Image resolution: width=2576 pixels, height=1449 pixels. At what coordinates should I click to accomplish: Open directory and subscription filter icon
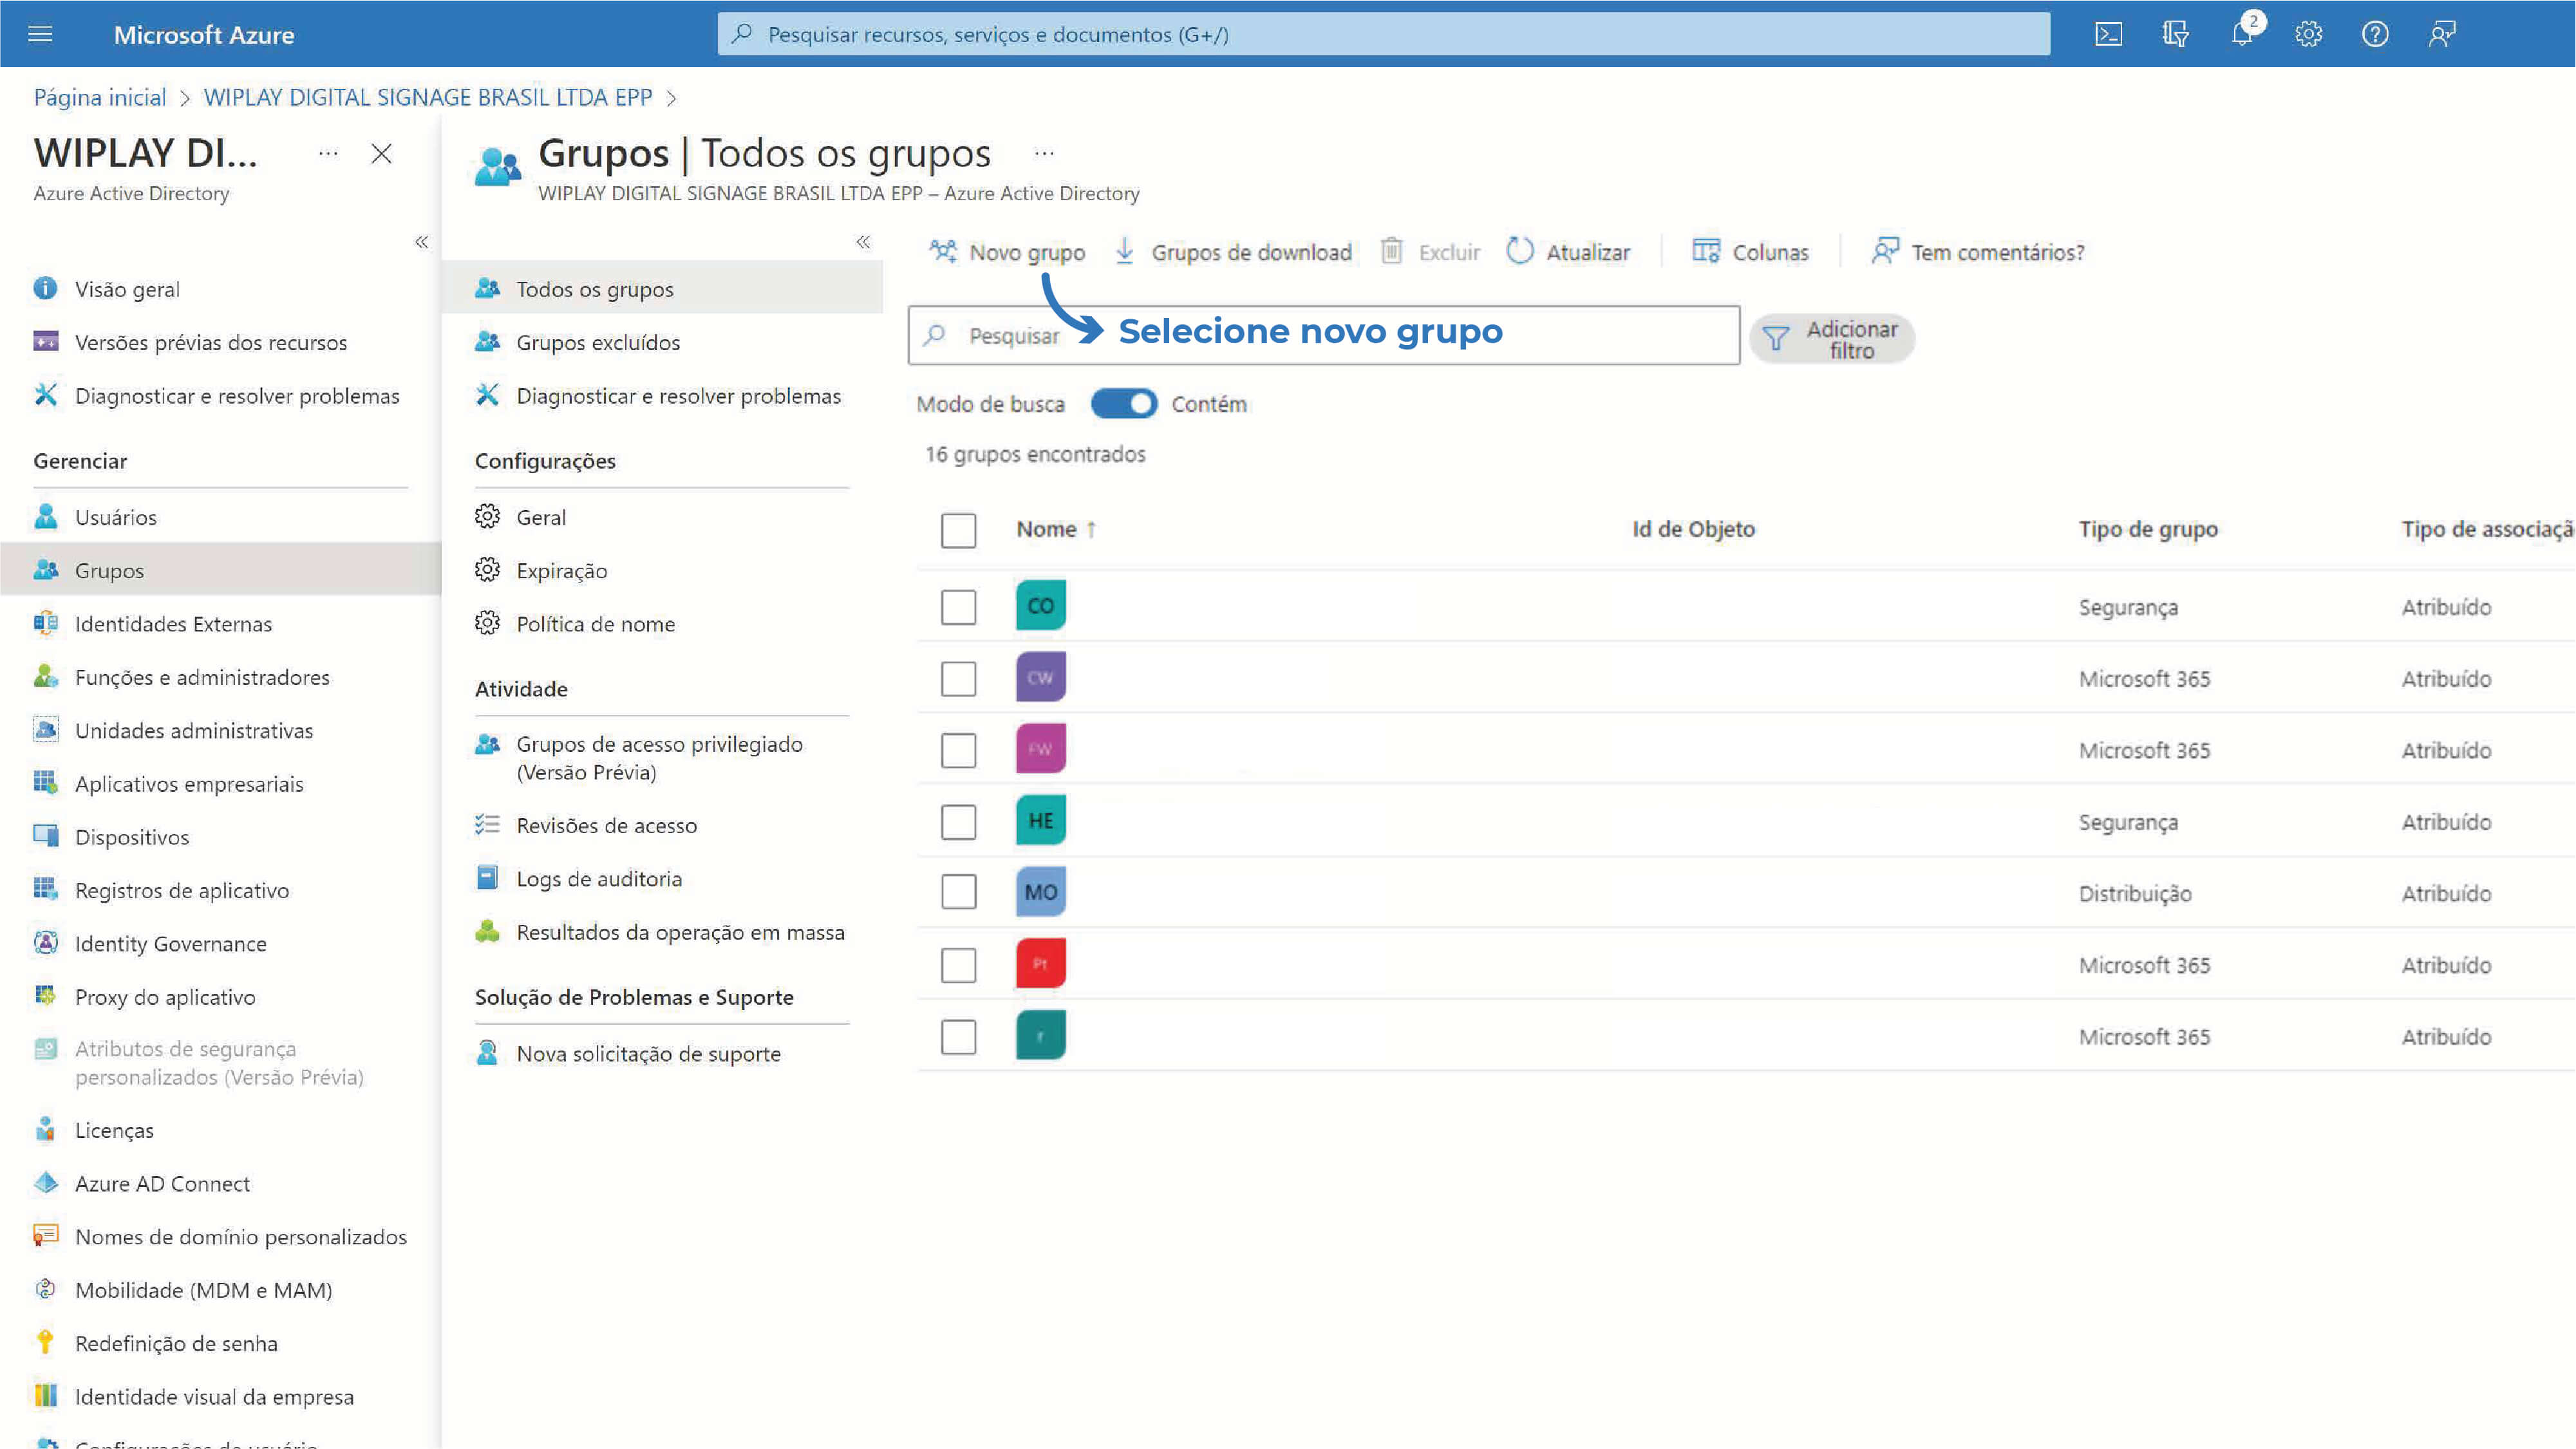[2175, 34]
